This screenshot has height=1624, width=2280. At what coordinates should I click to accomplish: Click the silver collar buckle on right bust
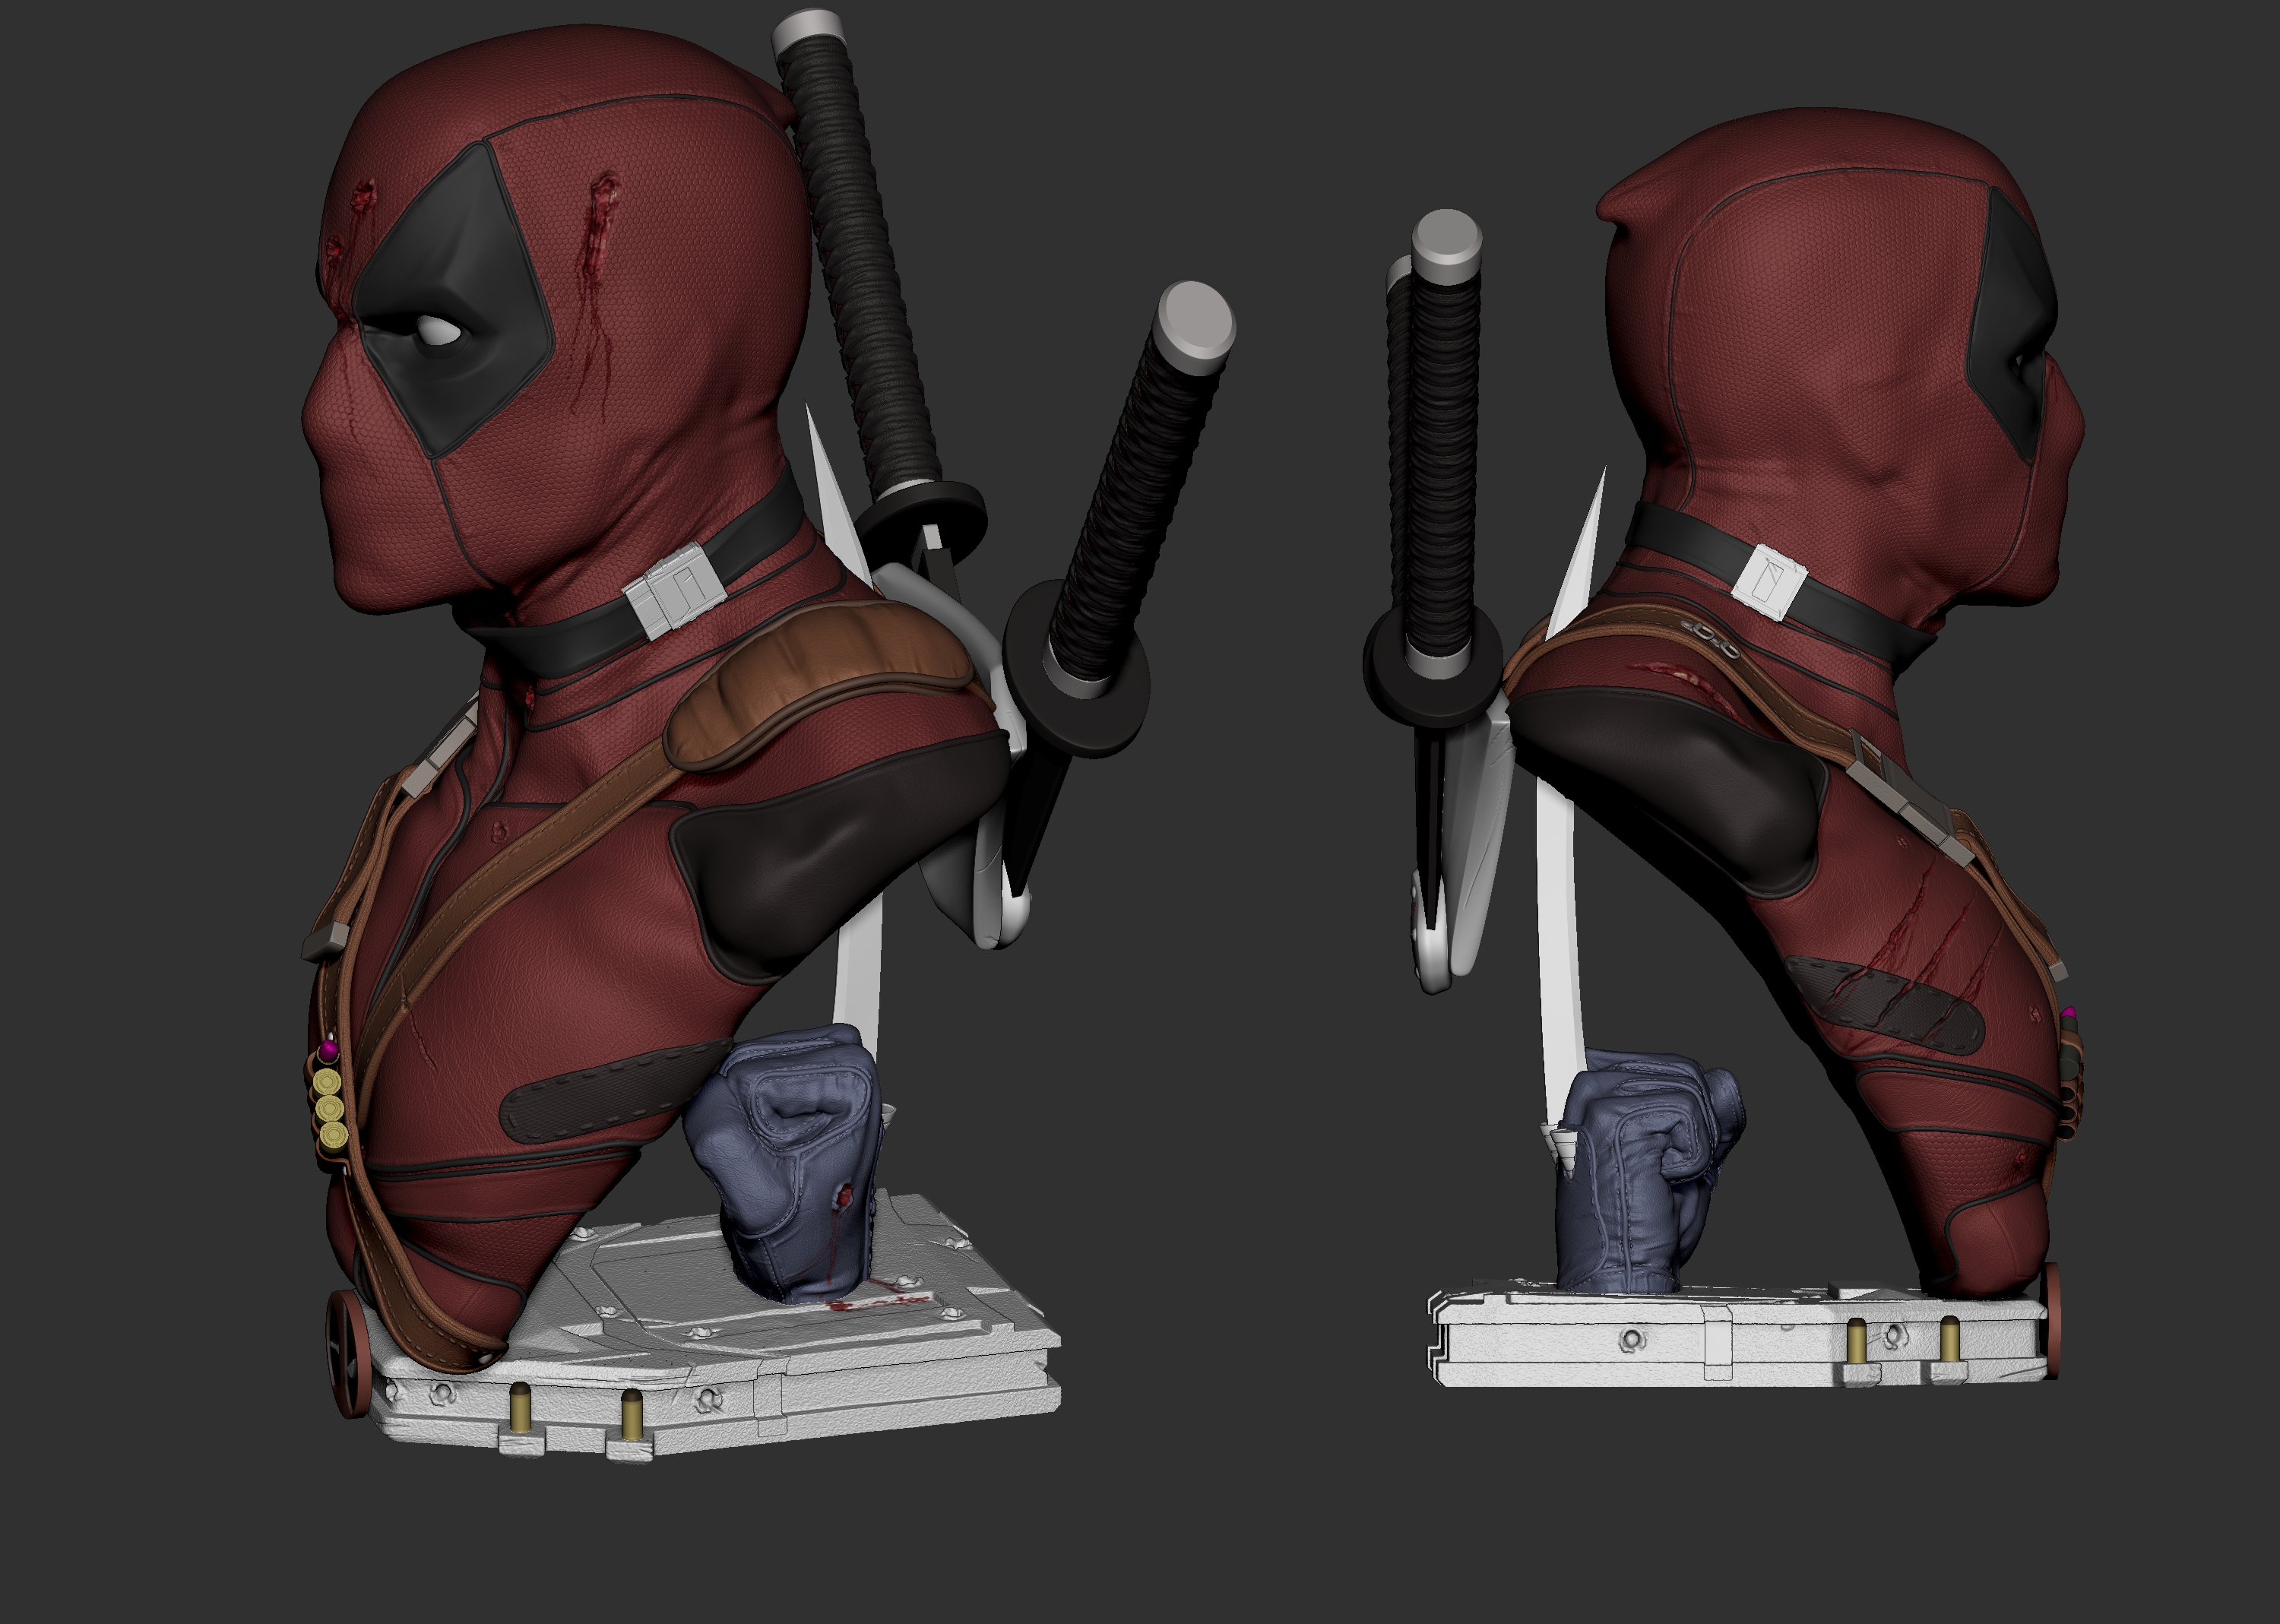coord(1769,581)
